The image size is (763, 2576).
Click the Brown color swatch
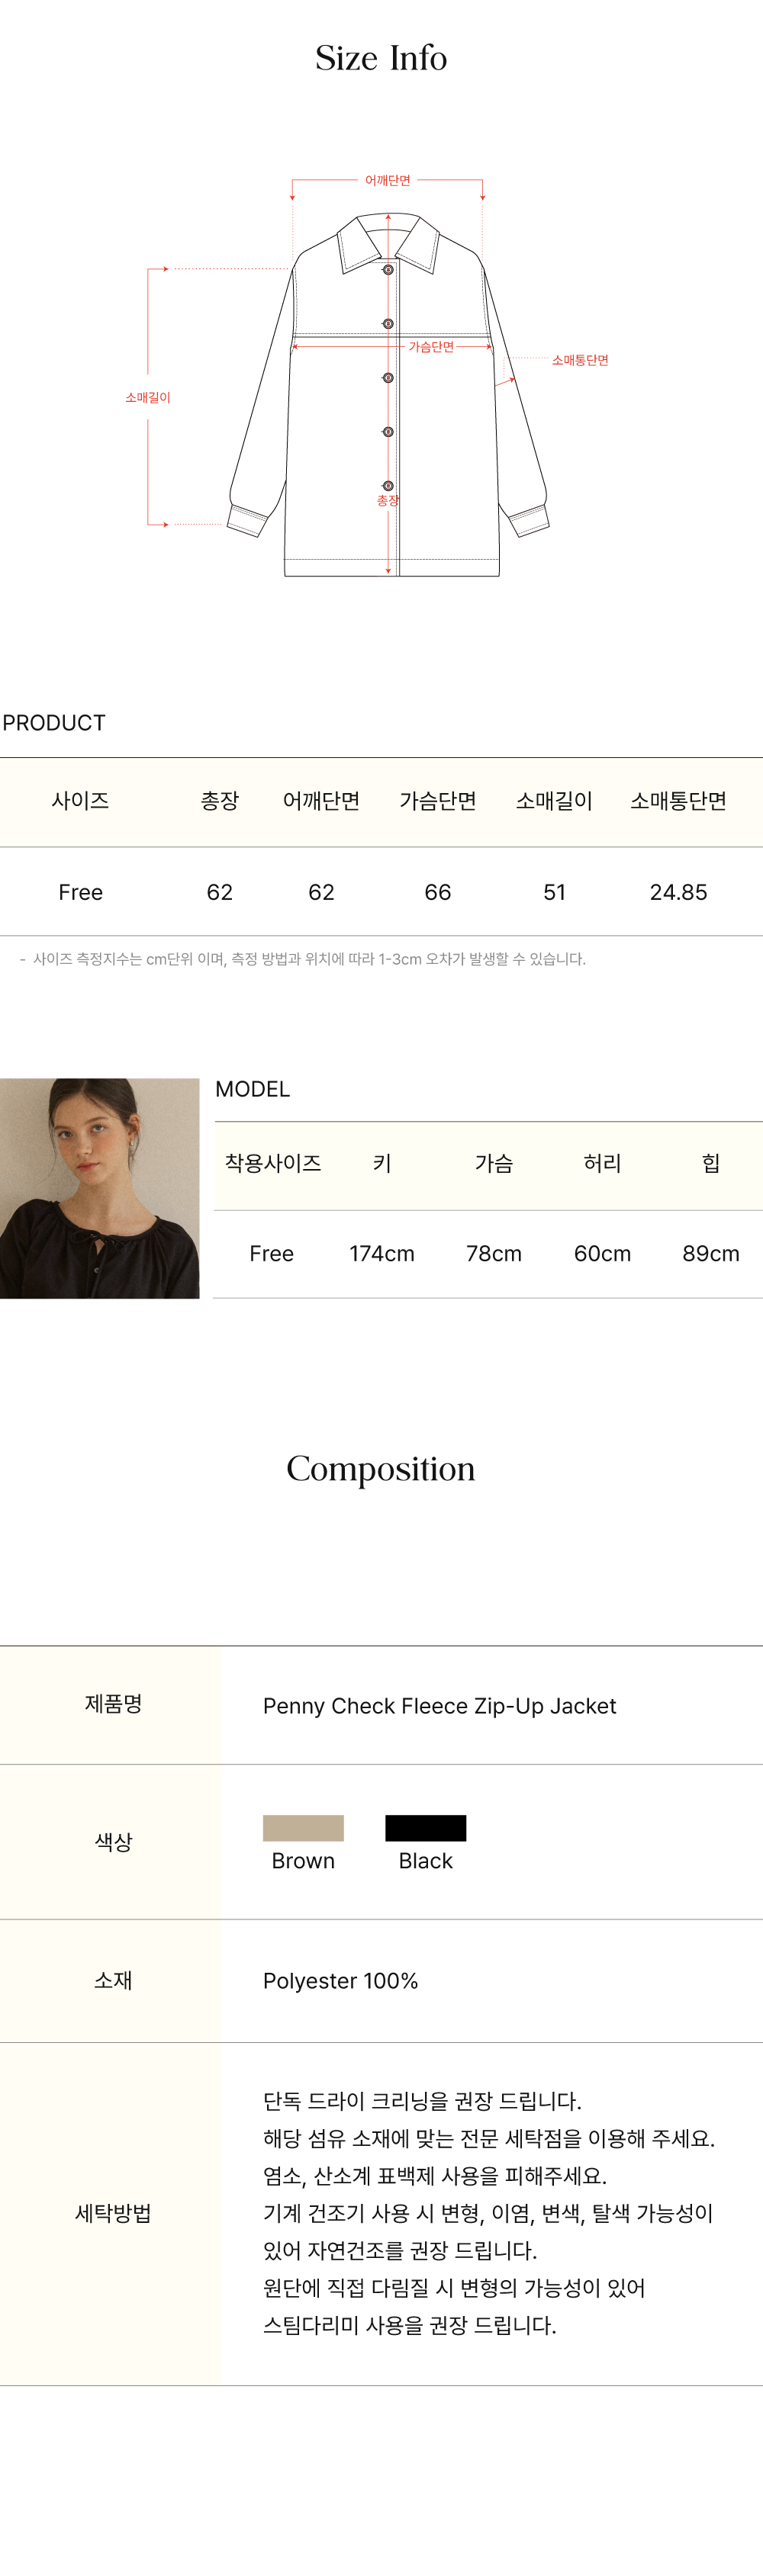click(x=303, y=1828)
